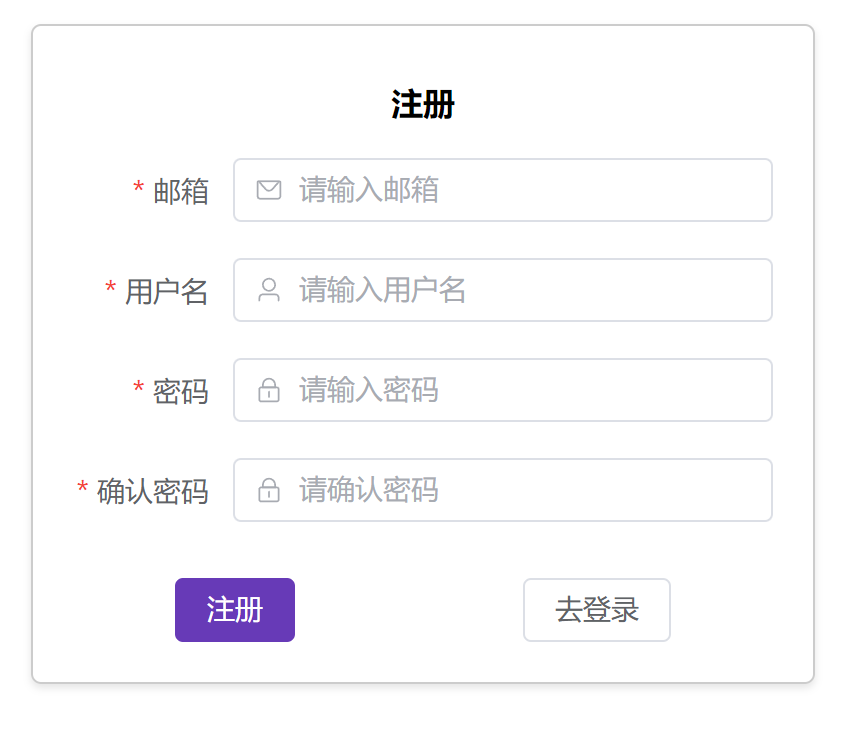
Task: Click the 去登录 button to go login
Action: [596, 610]
